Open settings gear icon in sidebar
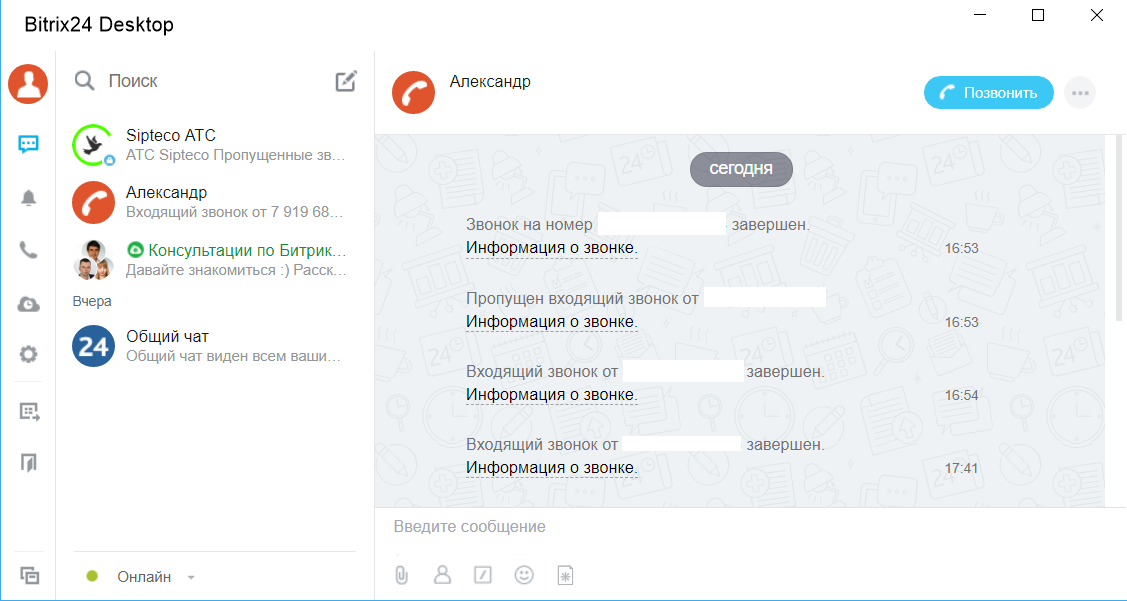This screenshot has height=601, width=1127. tap(28, 354)
